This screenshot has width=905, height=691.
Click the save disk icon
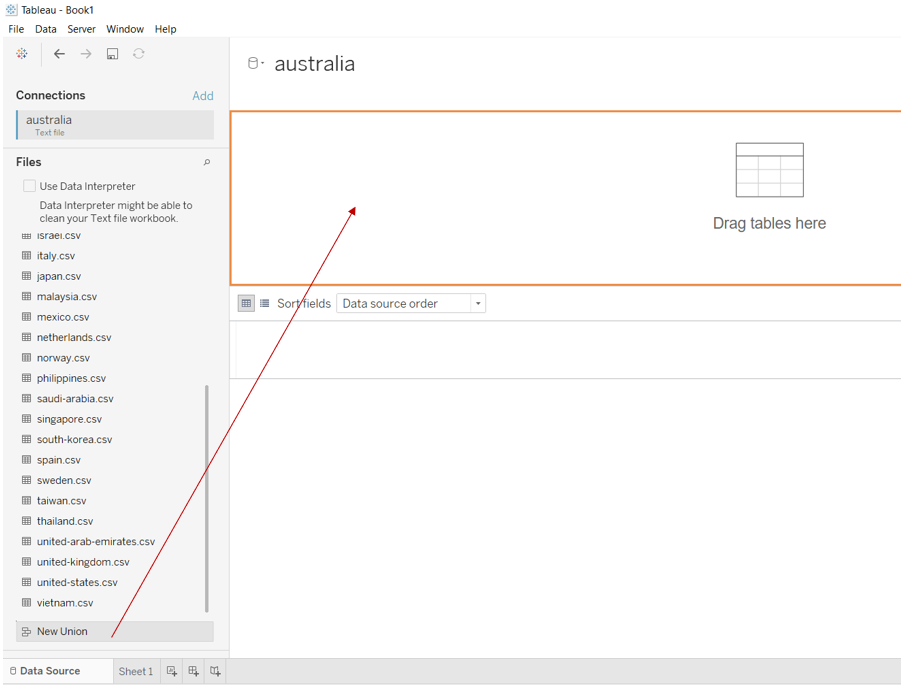coord(112,54)
